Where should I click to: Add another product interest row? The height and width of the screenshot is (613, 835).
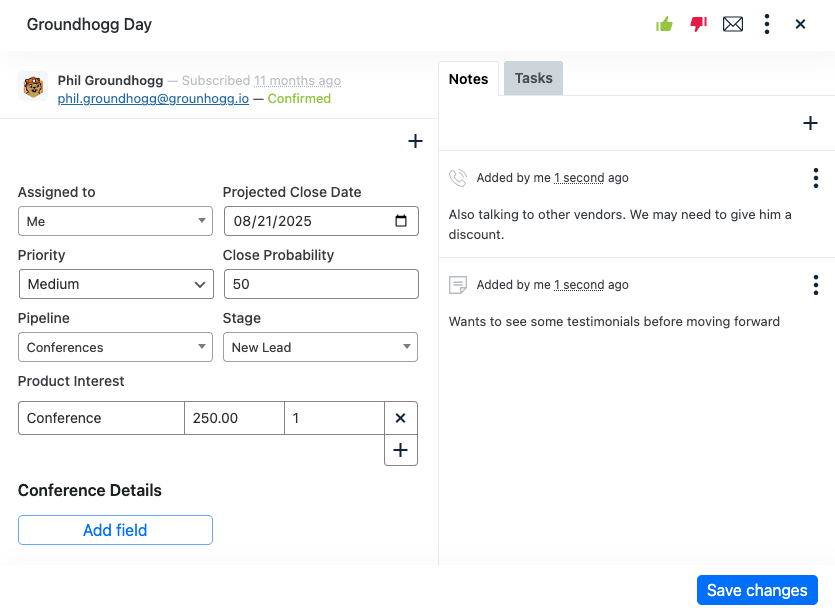tap(400, 450)
